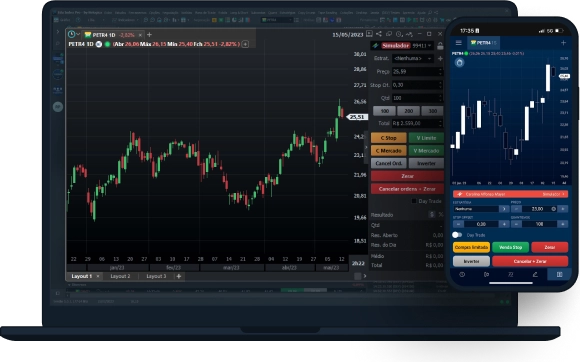Click the yellow Compra limitada button on phone
This screenshot has width=580, height=362.
(472, 247)
